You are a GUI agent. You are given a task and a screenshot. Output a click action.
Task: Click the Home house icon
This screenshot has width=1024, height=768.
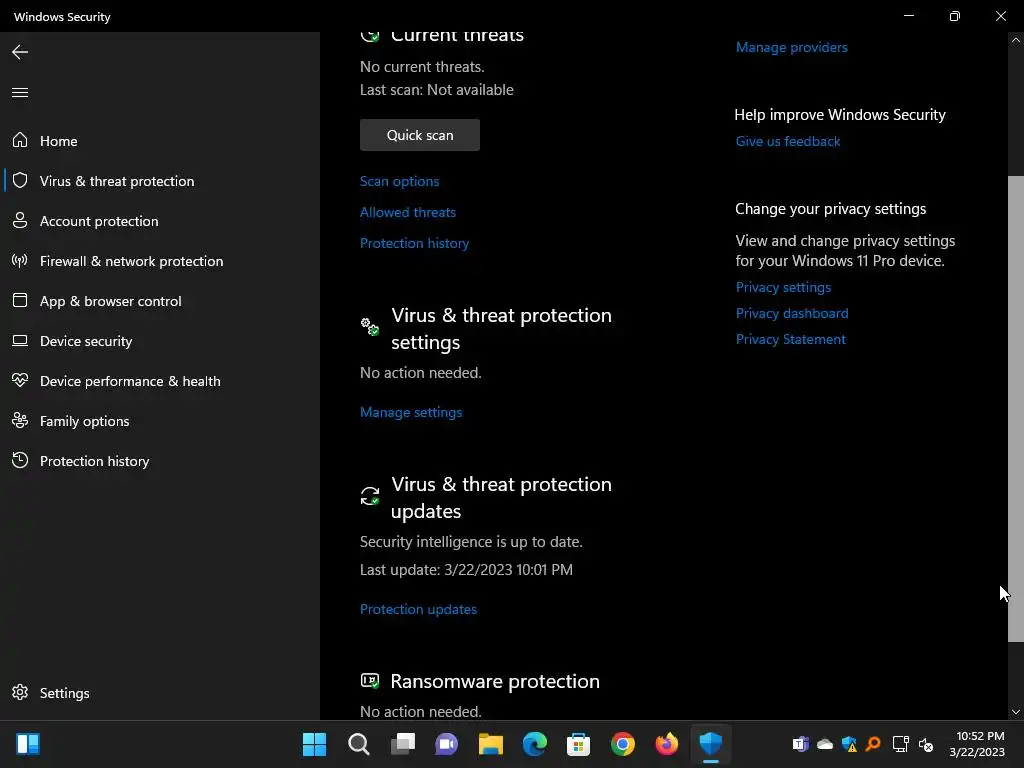pos(20,140)
